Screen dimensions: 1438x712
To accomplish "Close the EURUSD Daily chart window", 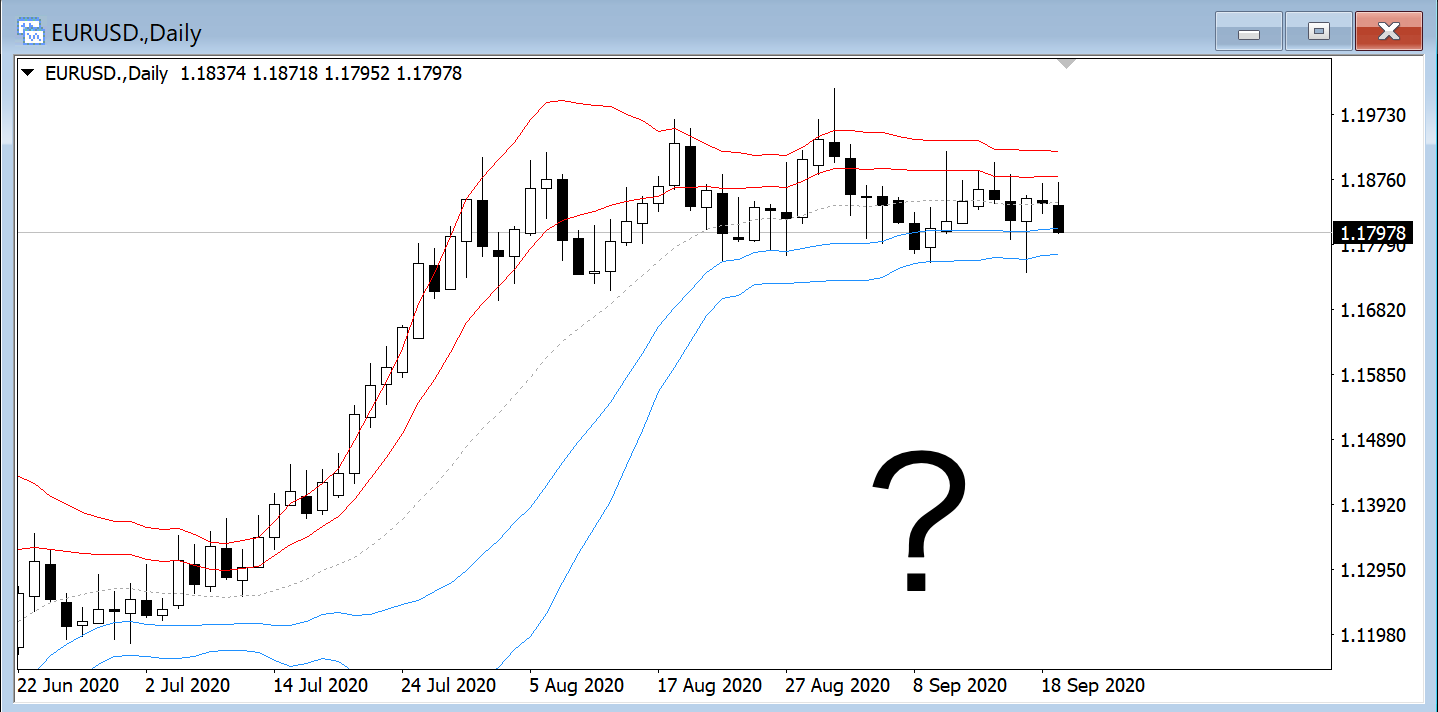I will [1388, 32].
